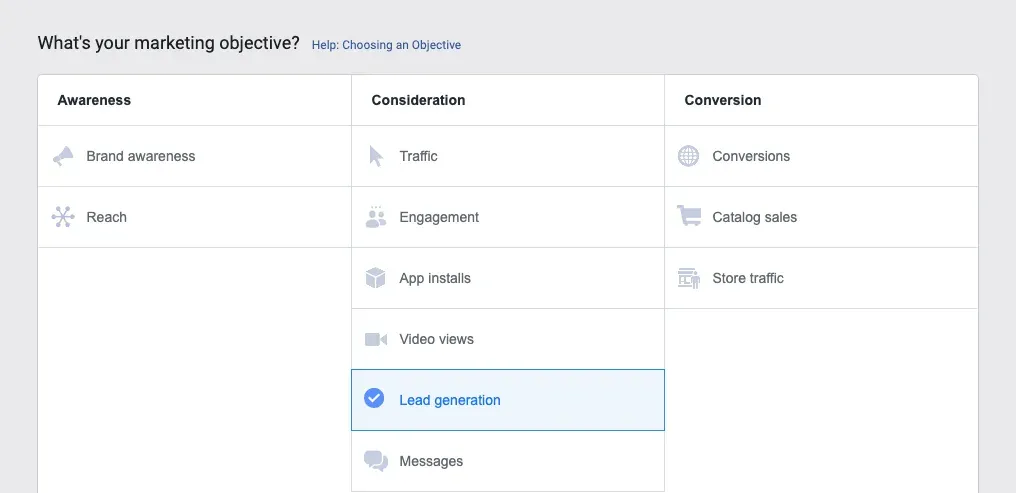Choose the Engagement objective label
Viewport: 1016px width, 493px height.
tap(439, 217)
